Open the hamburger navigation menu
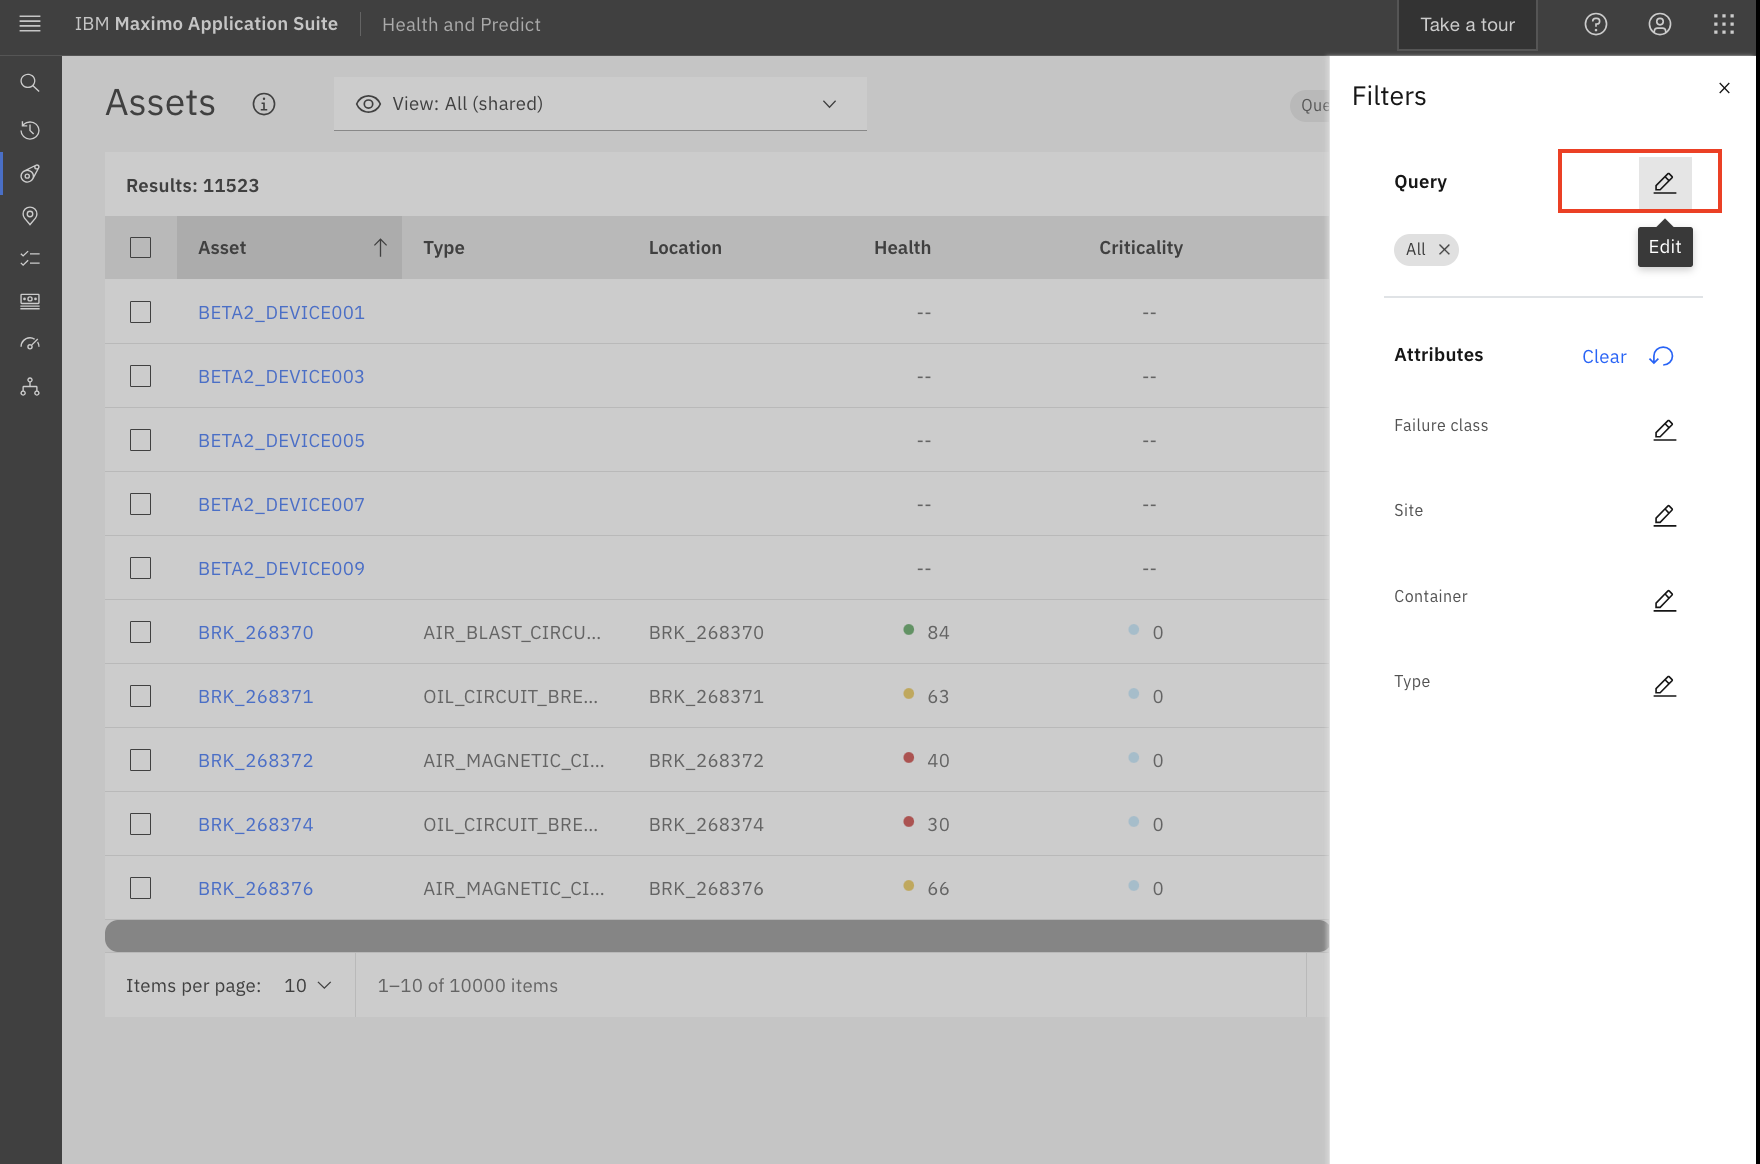The height and width of the screenshot is (1164, 1760). coord(30,24)
